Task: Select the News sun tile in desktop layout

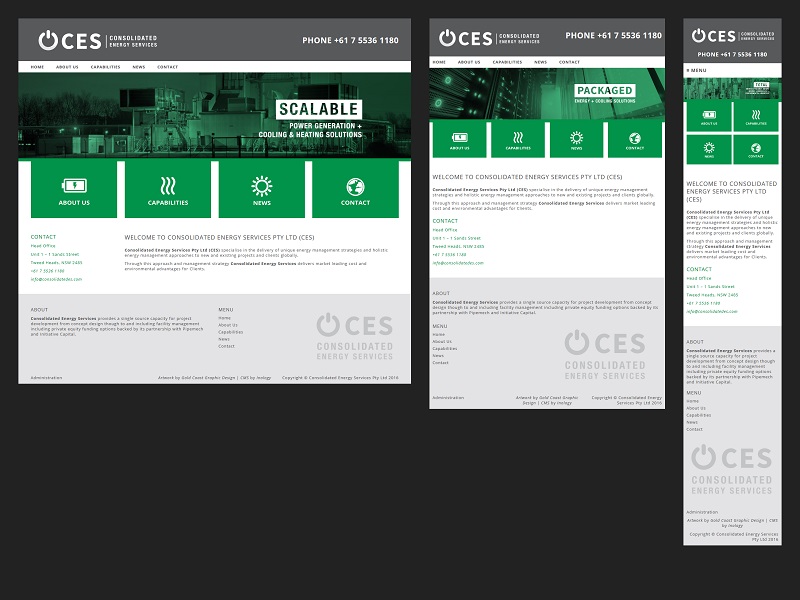Action: [261, 190]
